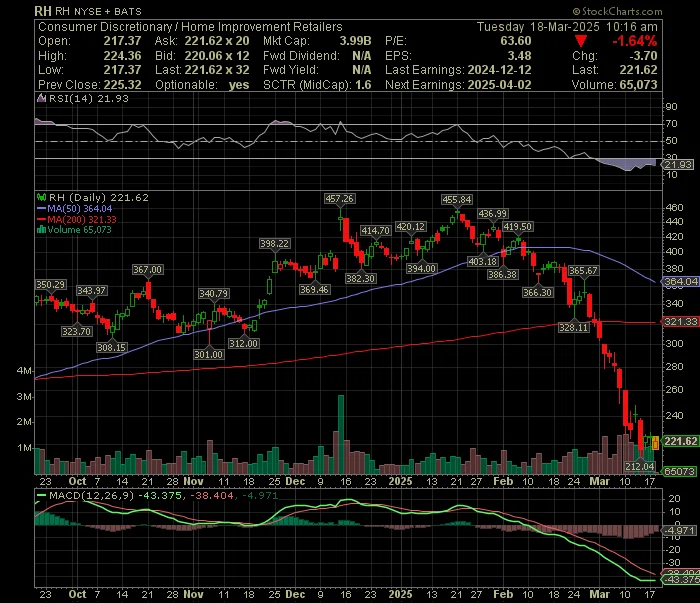Click the 212.04 lowest price label
The height and width of the screenshot is (603, 700).
coord(640,466)
